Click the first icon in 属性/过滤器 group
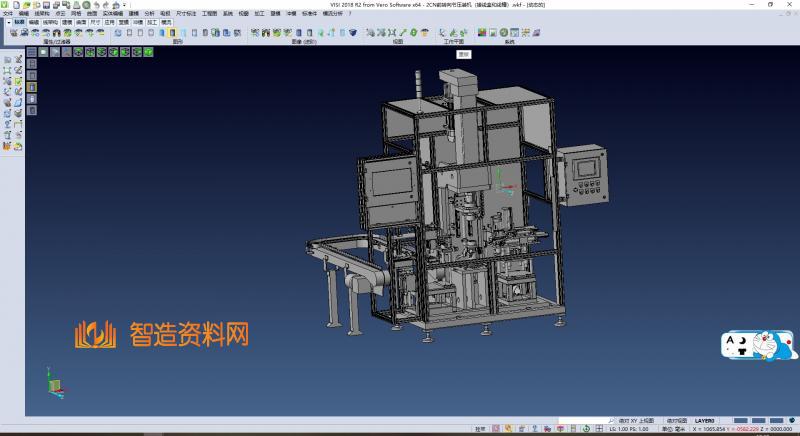The image size is (800, 436). click(12, 33)
